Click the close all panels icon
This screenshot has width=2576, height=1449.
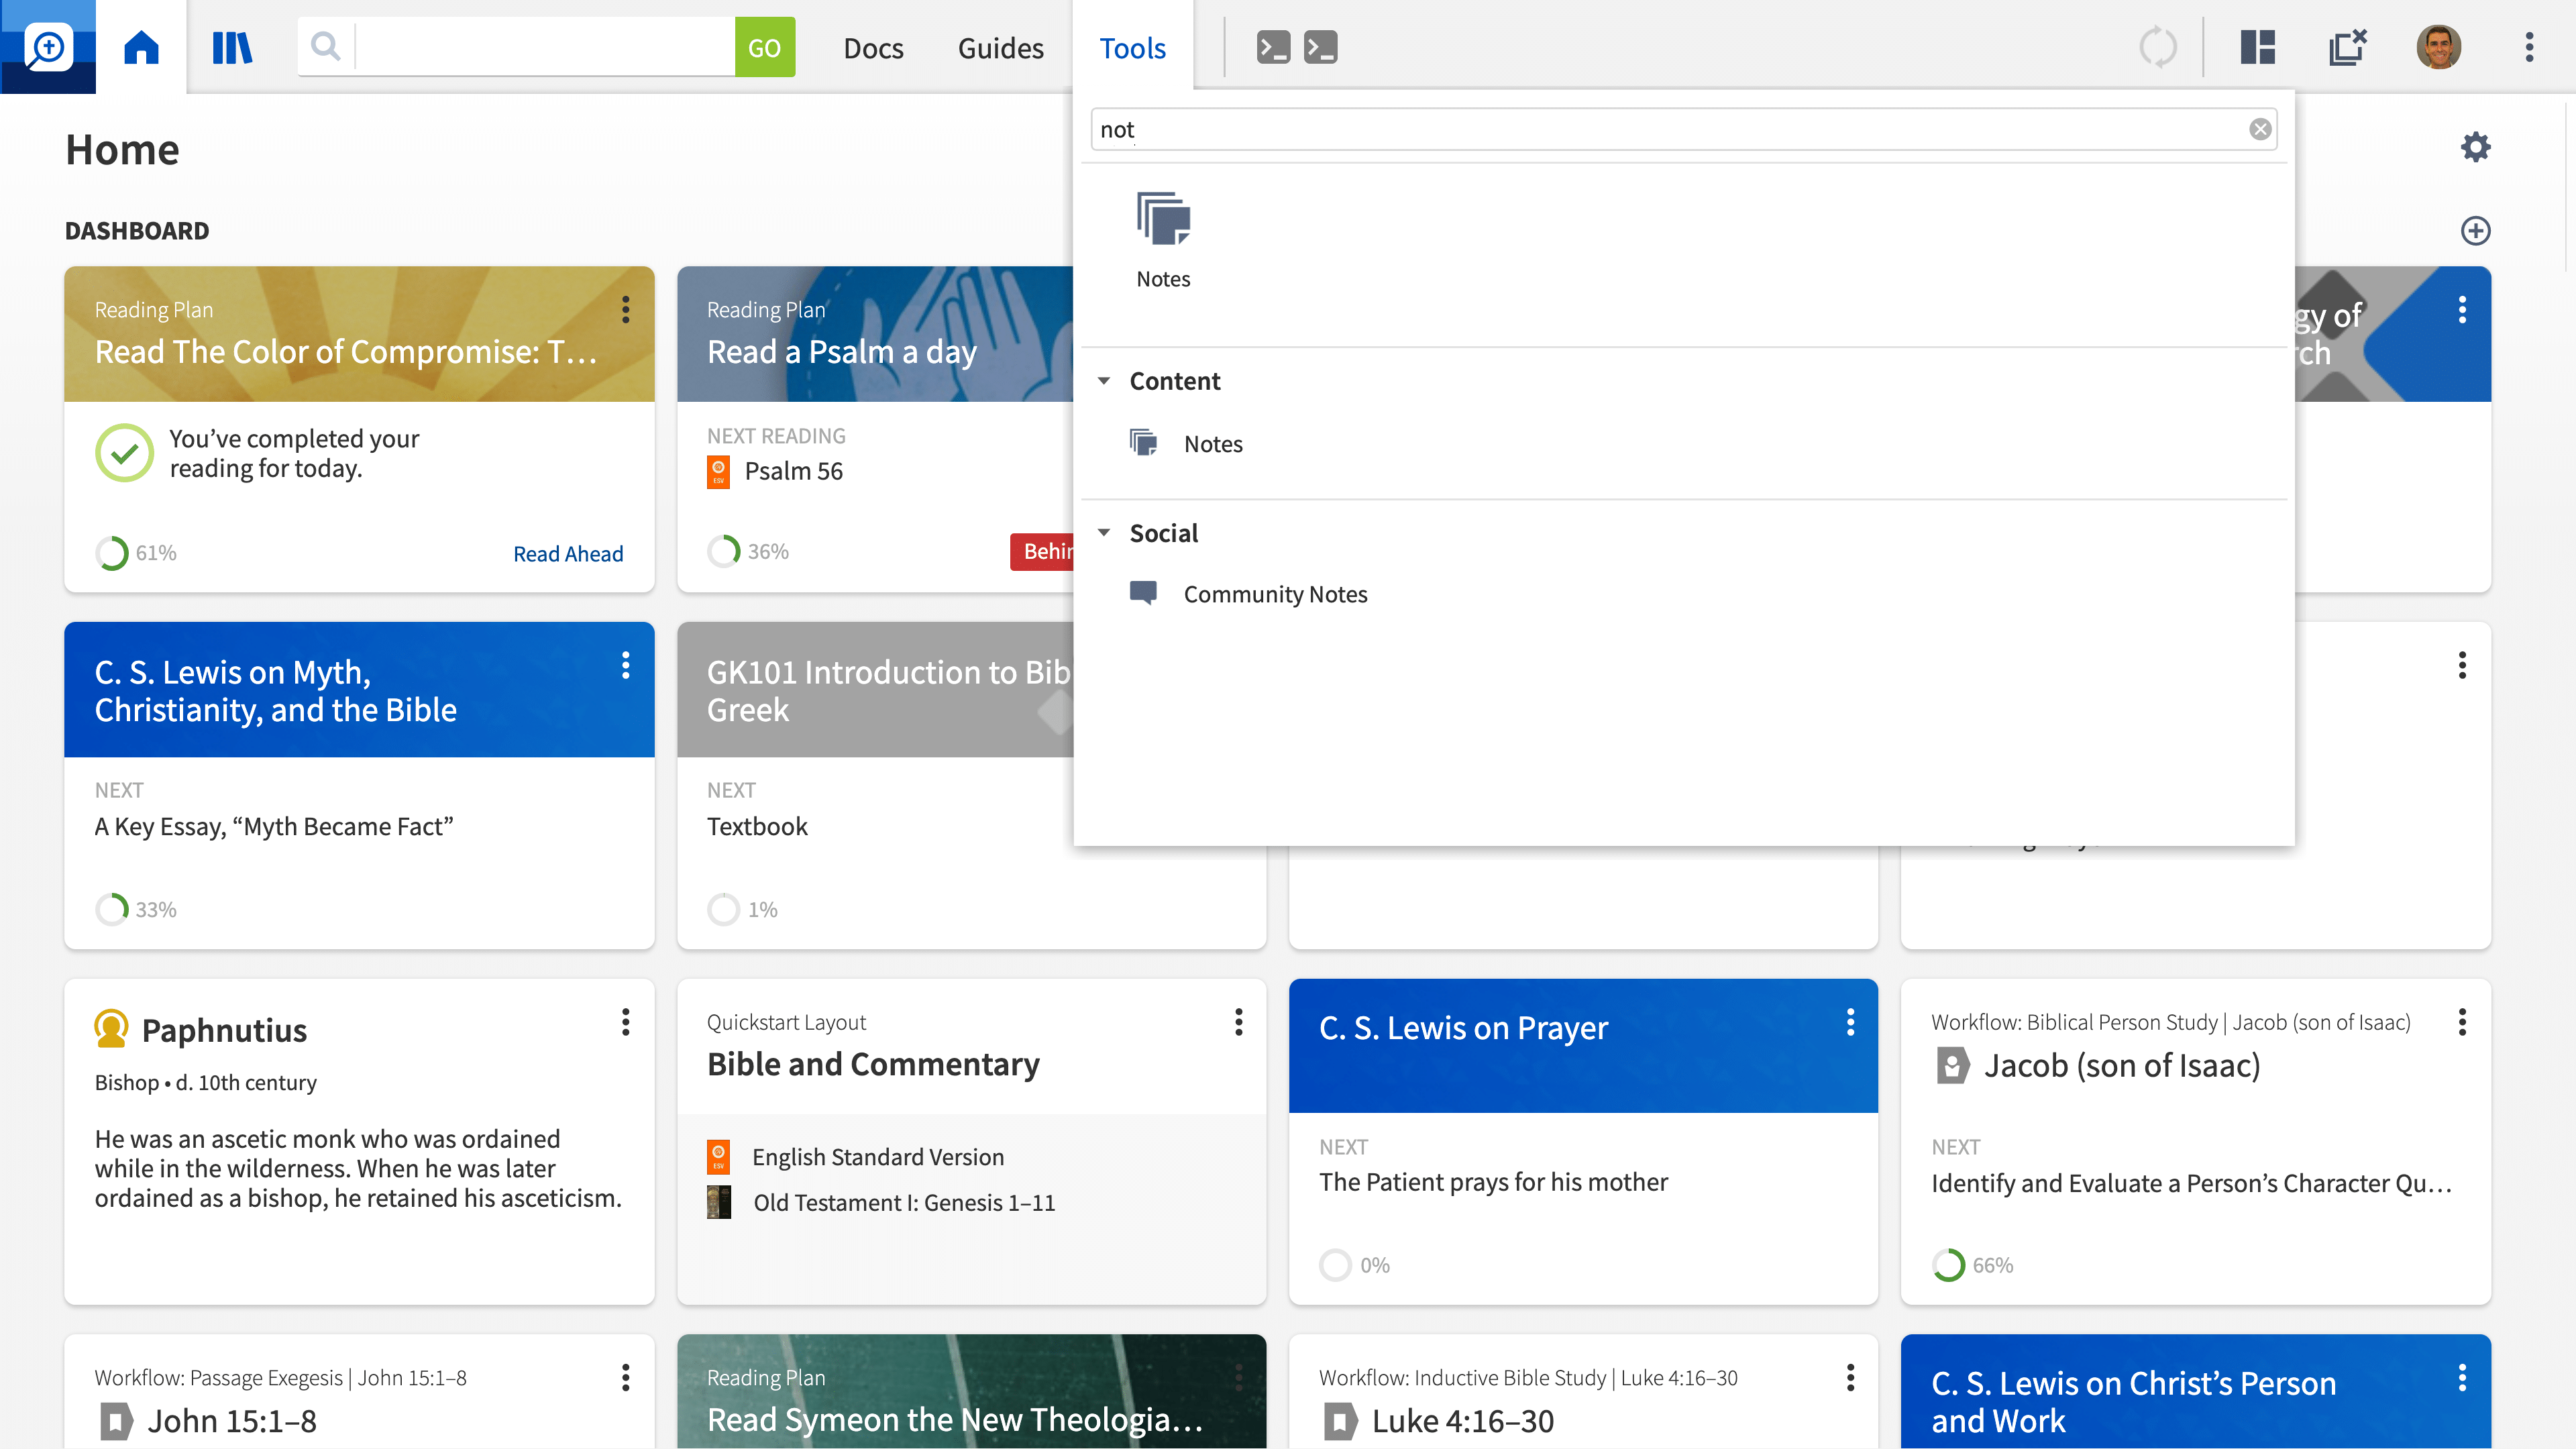coord(2347,47)
